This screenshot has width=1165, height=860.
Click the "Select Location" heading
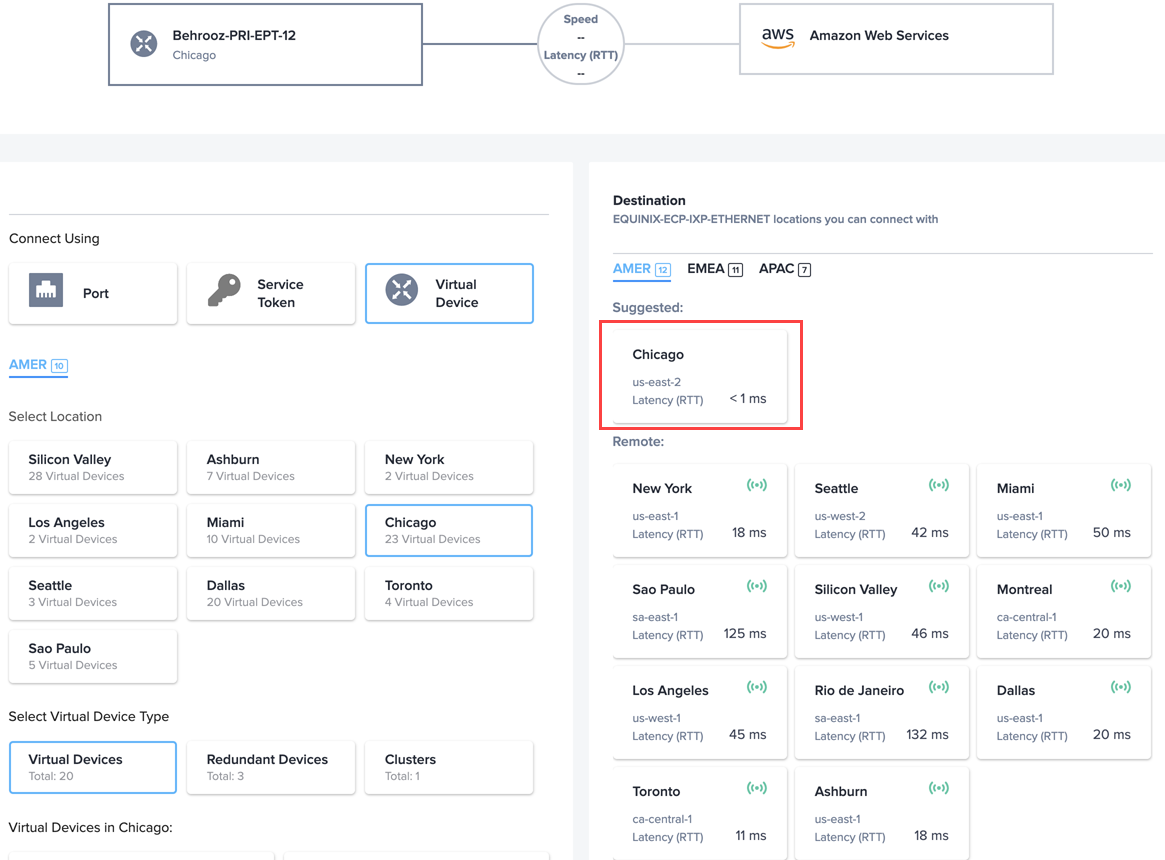(x=55, y=417)
